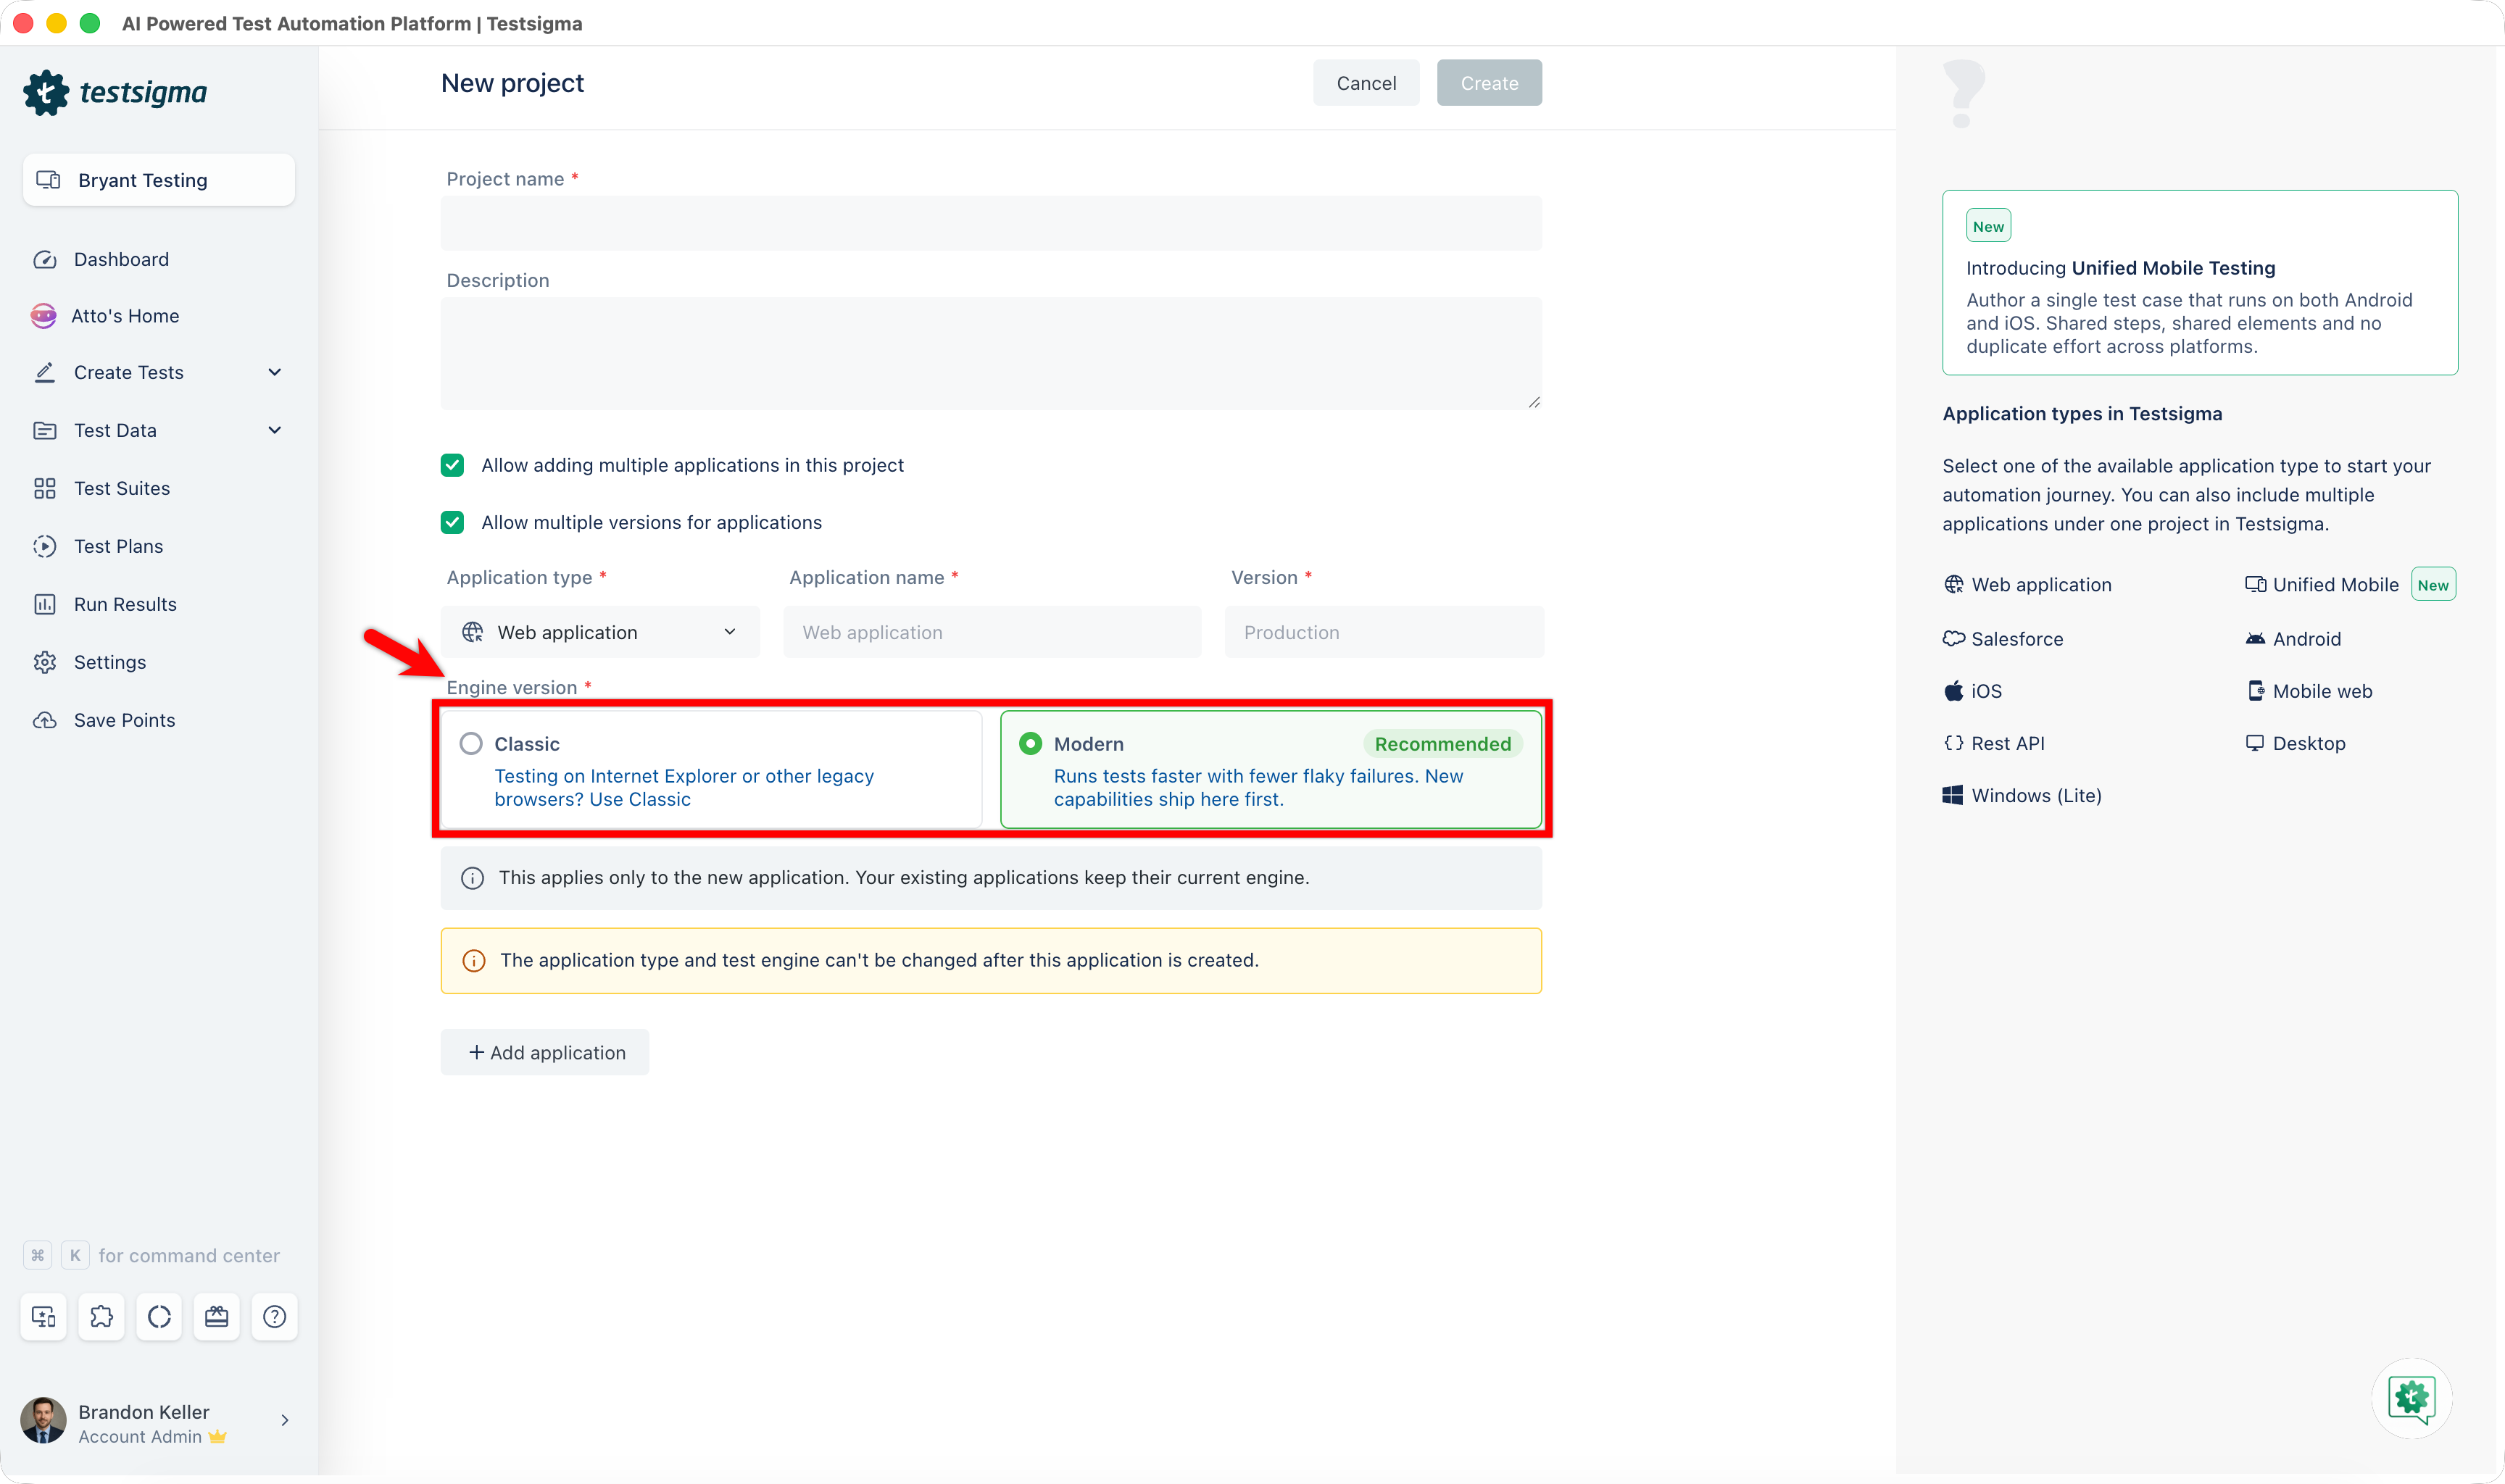Click the Windows (Lite) logo icon
Screen dimensions: 2505x1484
[1953, 795]
